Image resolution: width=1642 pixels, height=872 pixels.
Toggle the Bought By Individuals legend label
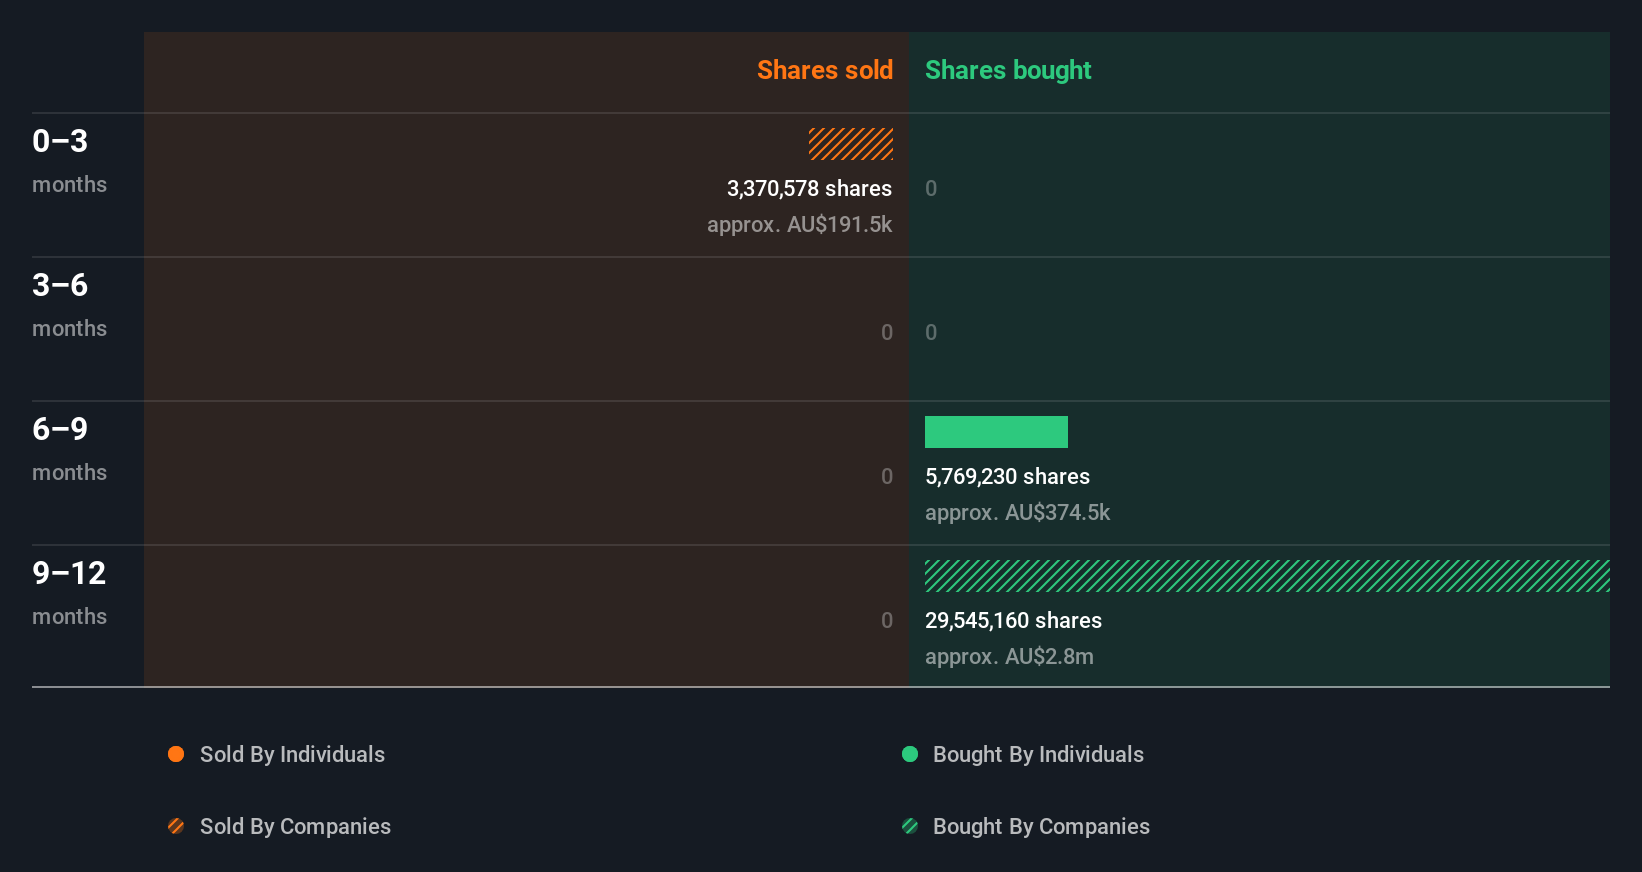[1038, 754]
